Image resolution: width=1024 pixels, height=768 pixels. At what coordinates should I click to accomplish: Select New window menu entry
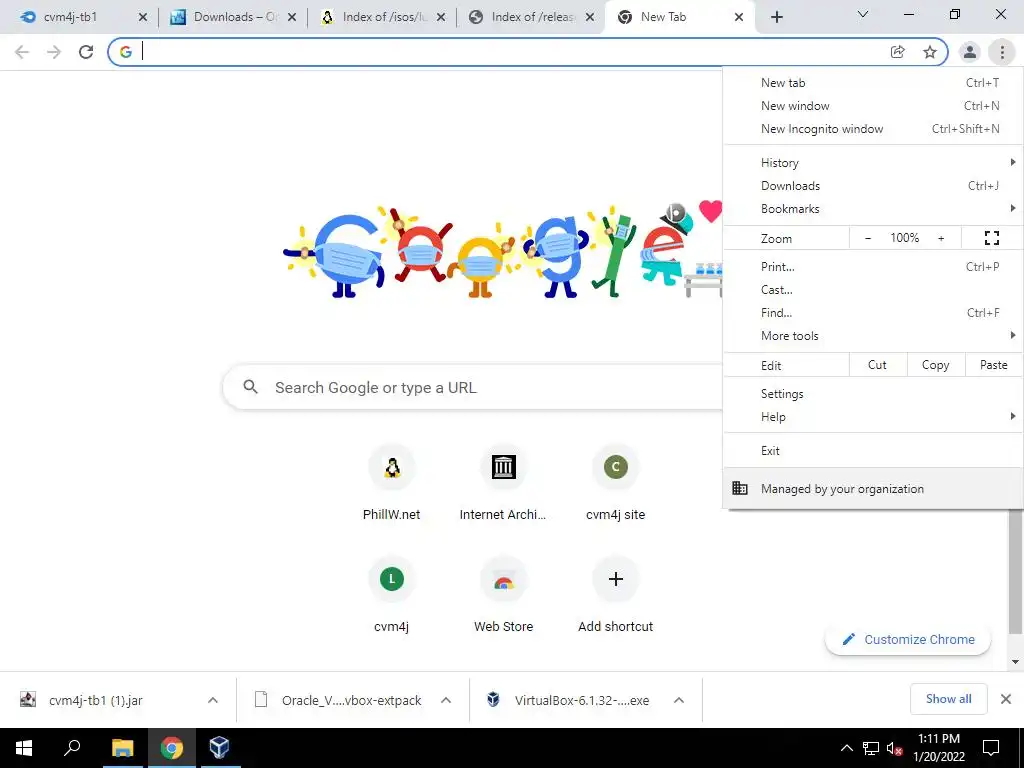pyautogui.click(x=873, y=106)
